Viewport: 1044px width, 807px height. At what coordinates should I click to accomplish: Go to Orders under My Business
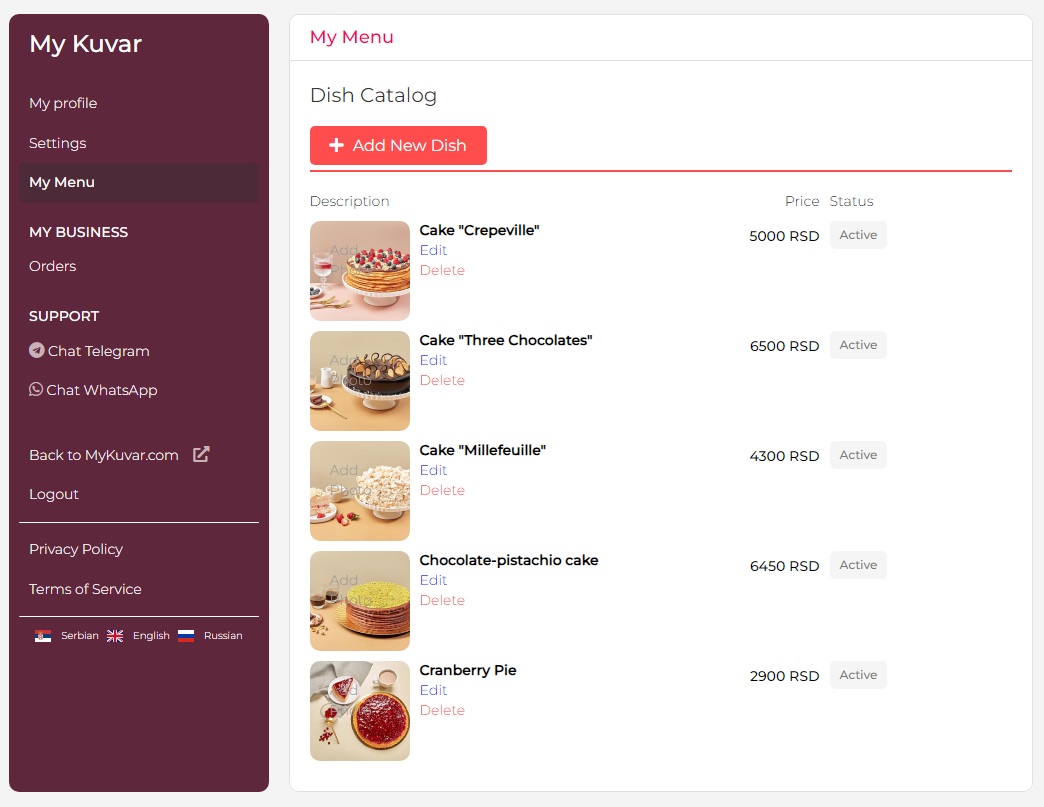click(53, 266)
